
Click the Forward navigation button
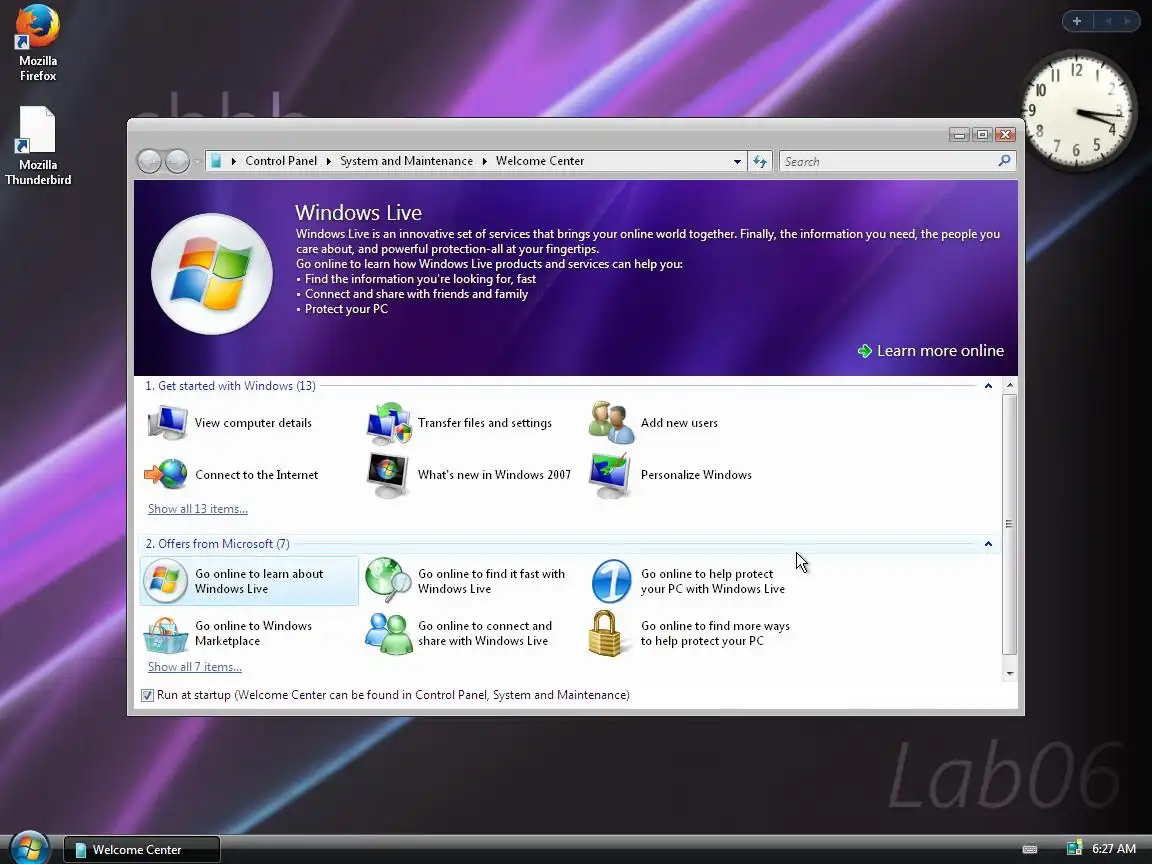(x=177, y=161)
